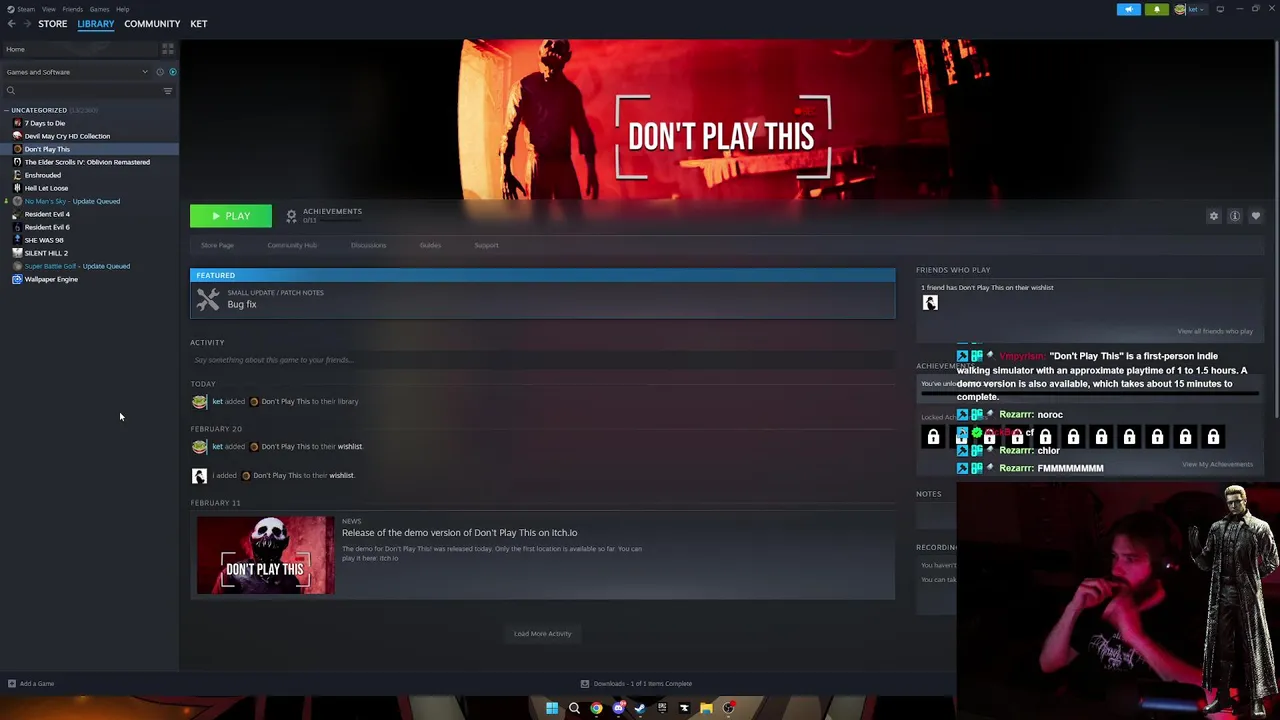1280x720 pixels.
Task: Open the blue announcements megaphone button
Action: pyautogui.click(x=1128, y=9)
